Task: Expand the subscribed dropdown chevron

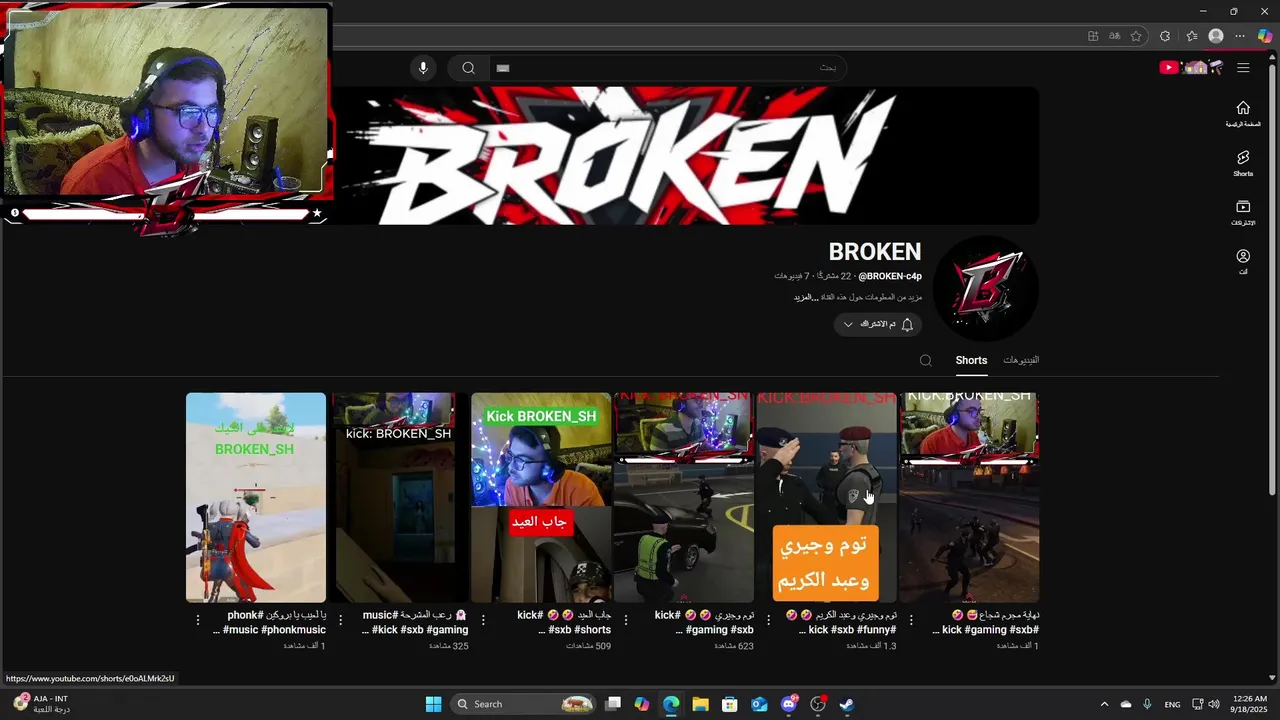Action: point(848,324)
